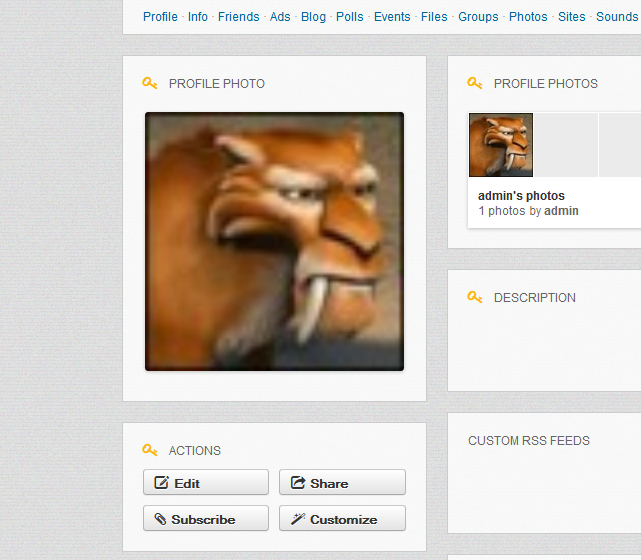Click the key icon beside Profile Photo
The width and height of the screenshot is (641, 560).
pos(150,83)
